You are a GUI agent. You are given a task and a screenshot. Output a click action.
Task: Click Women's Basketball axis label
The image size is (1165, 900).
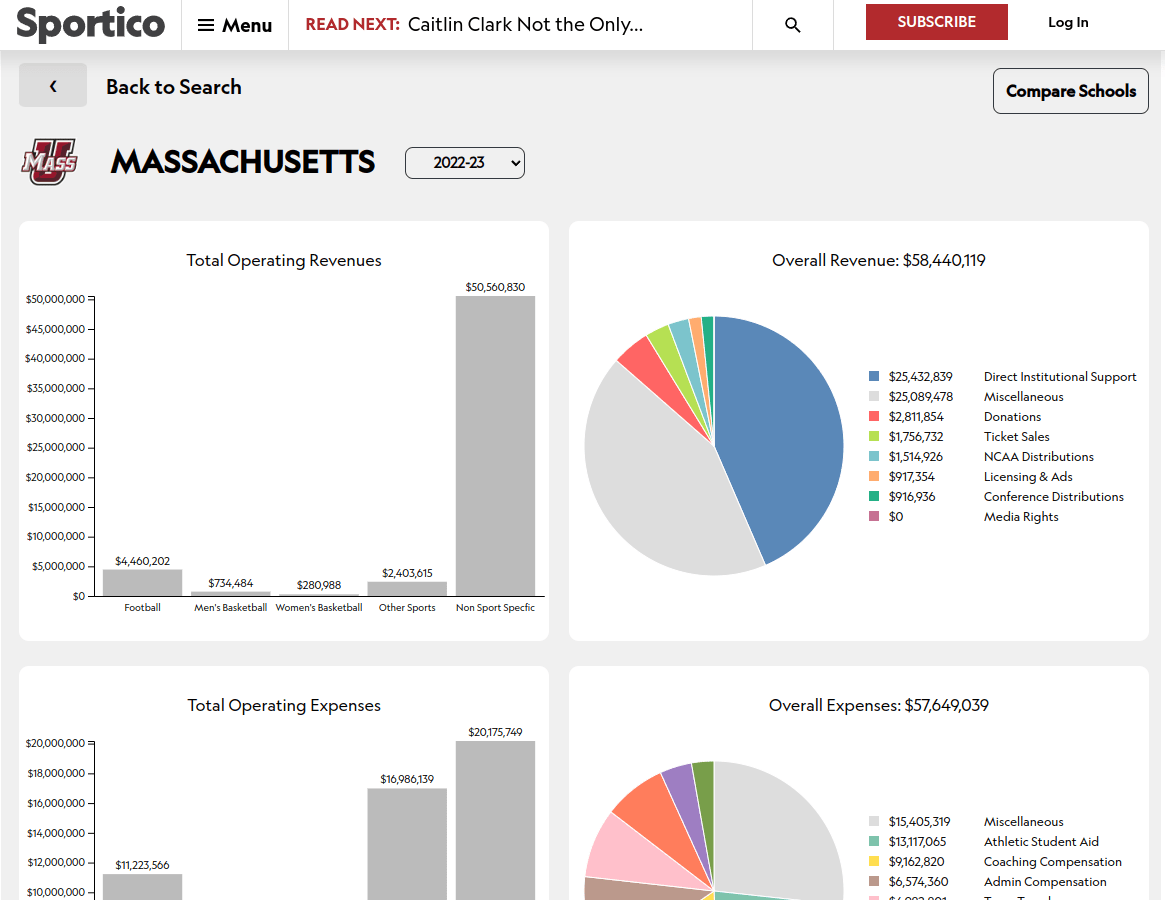319,607
